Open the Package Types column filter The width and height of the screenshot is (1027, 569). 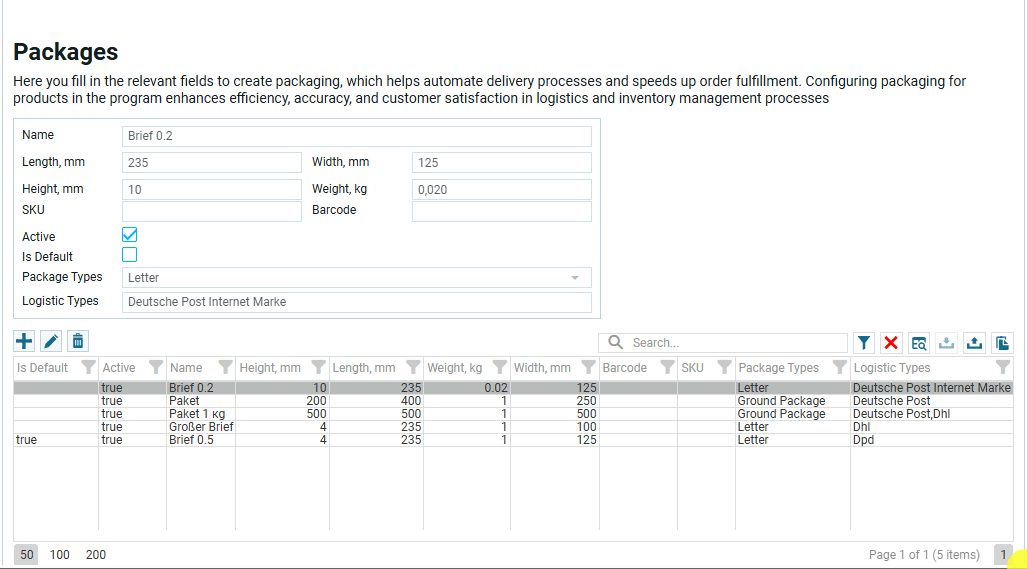pyautogui.click(x=839, y=368)
